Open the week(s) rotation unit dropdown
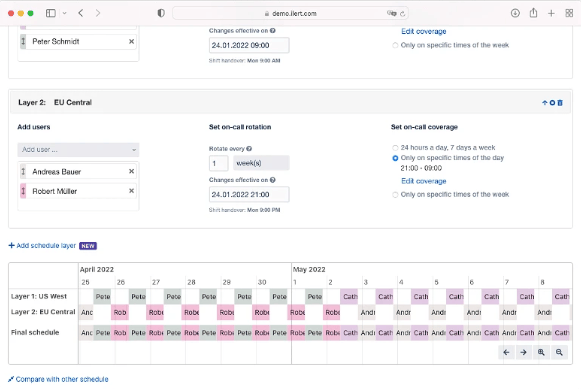Screen dimensions: 581x389 coord(261,163)
